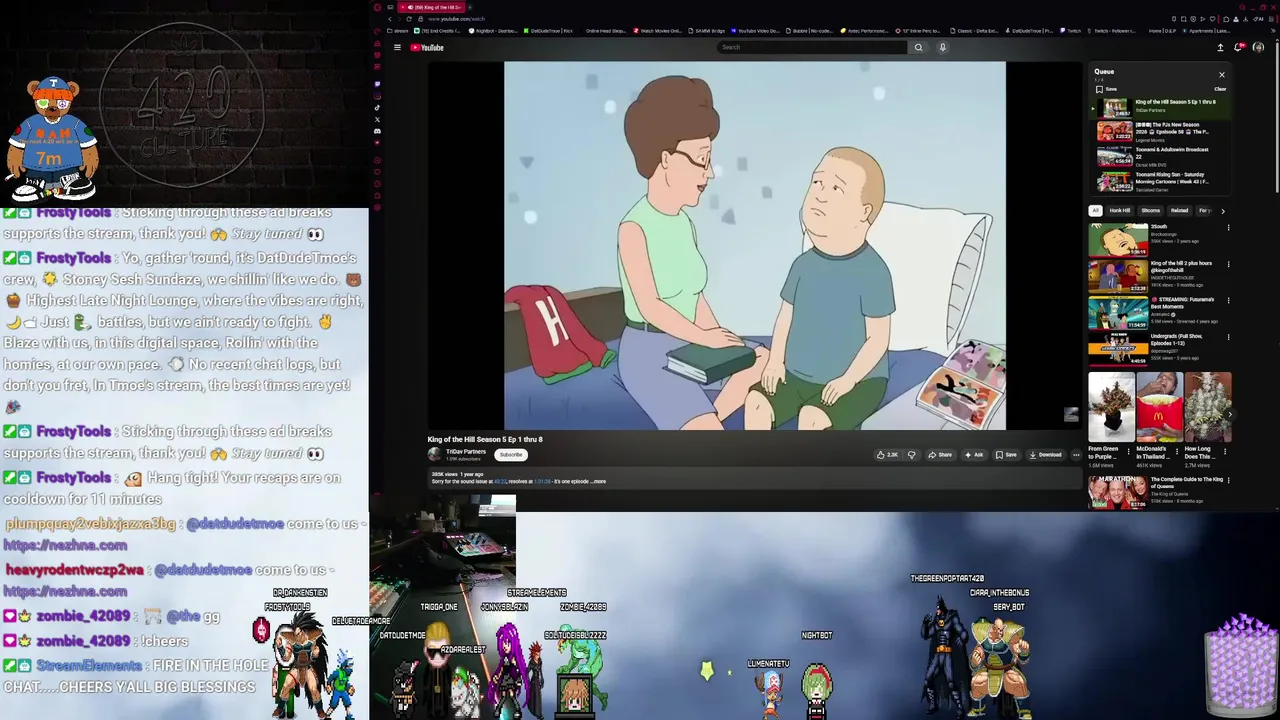Open more actions ellipsis under the video
Screen dimensions: 1280x720
[x=1076, y=455]
